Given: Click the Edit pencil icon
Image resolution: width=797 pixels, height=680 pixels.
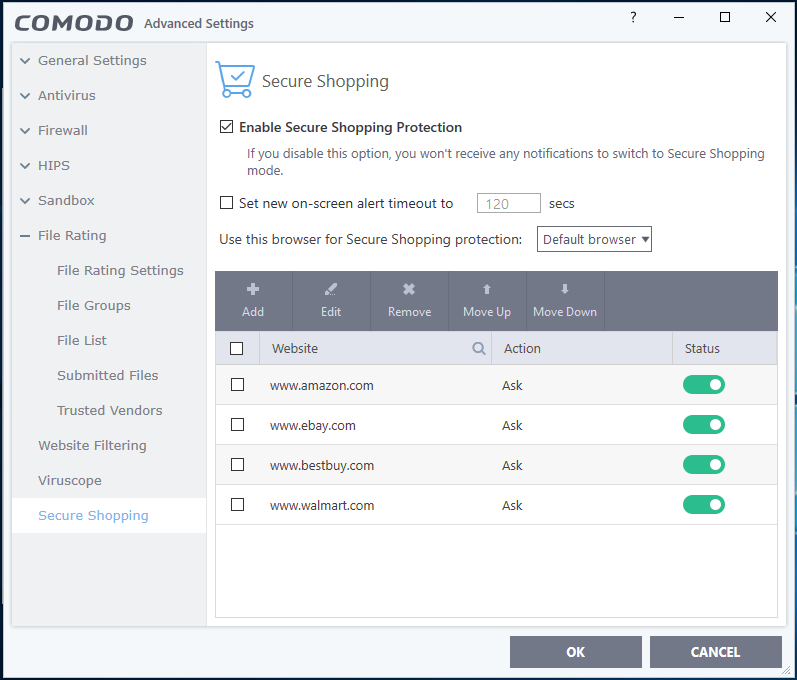Looking at the screenshot, I should 331,290.
